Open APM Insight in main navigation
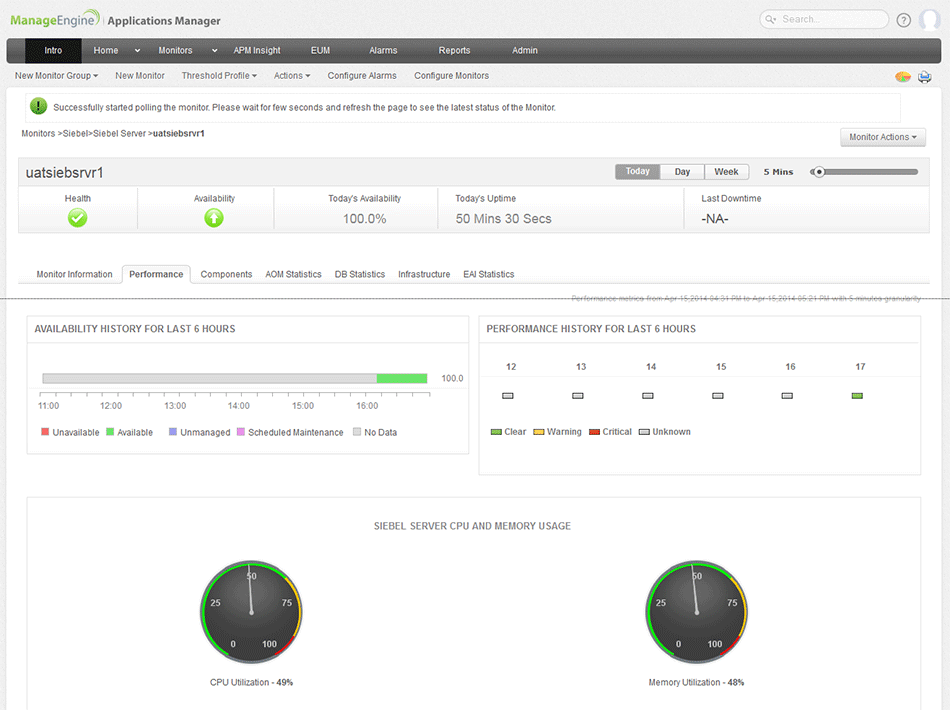Screen dimensions: 950x710 click(257, 51)
